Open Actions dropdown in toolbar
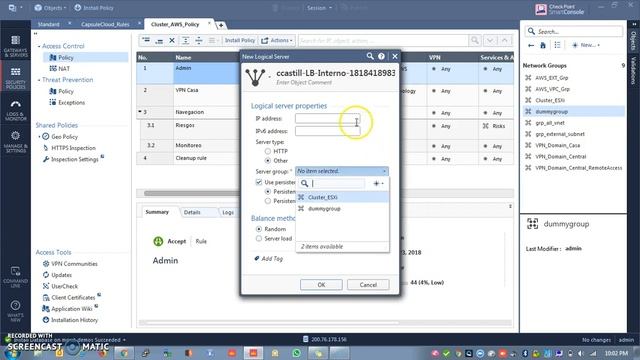The width and height of the screenshot is (640, 360). 277,40
